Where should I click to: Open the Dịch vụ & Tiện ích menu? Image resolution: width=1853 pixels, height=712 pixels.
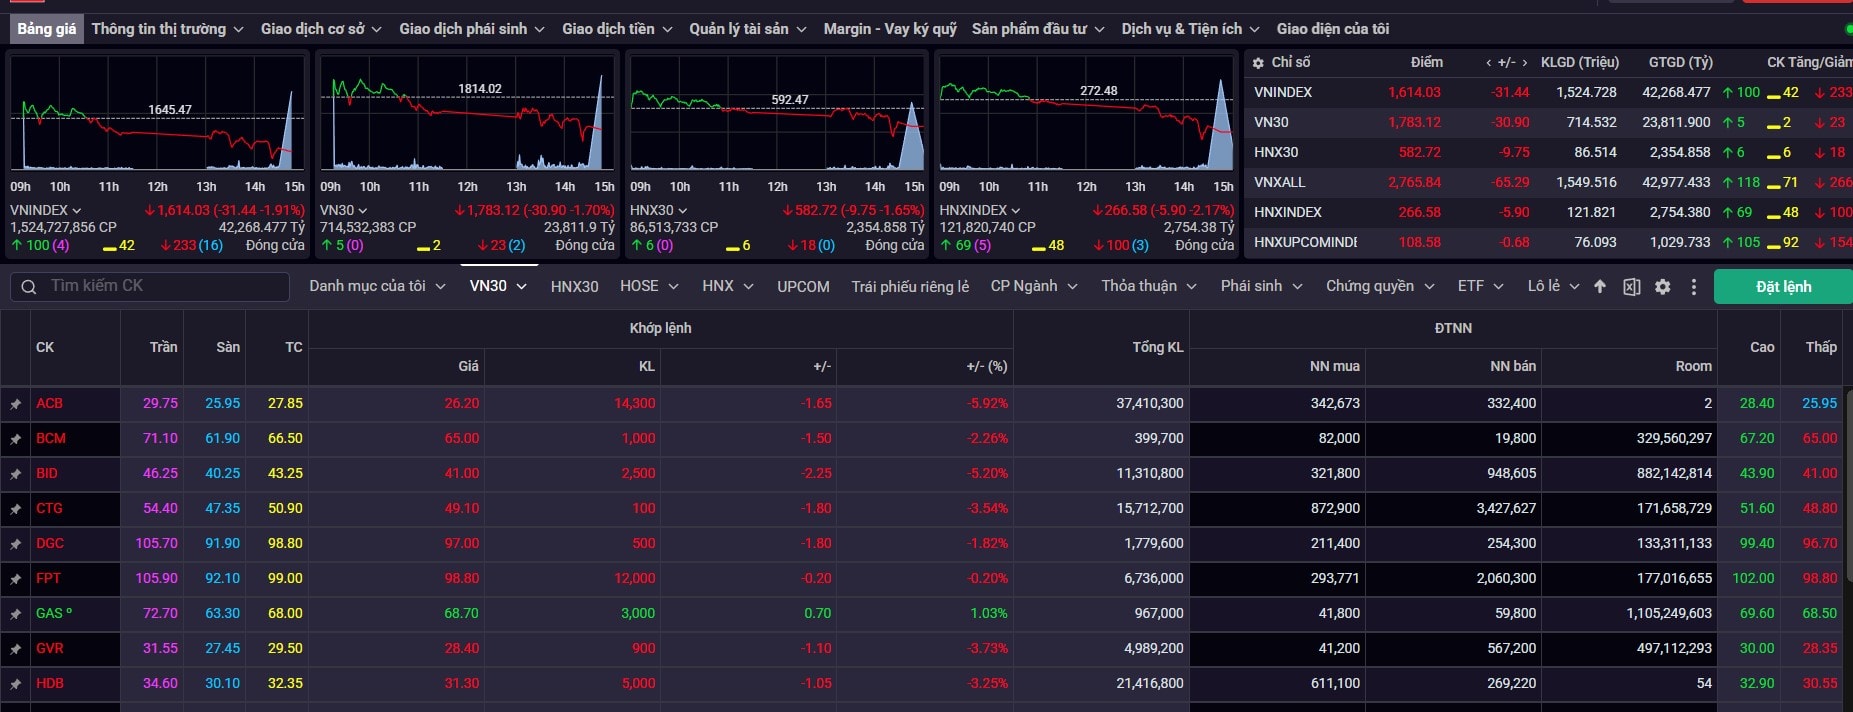tap(1190, 29)
